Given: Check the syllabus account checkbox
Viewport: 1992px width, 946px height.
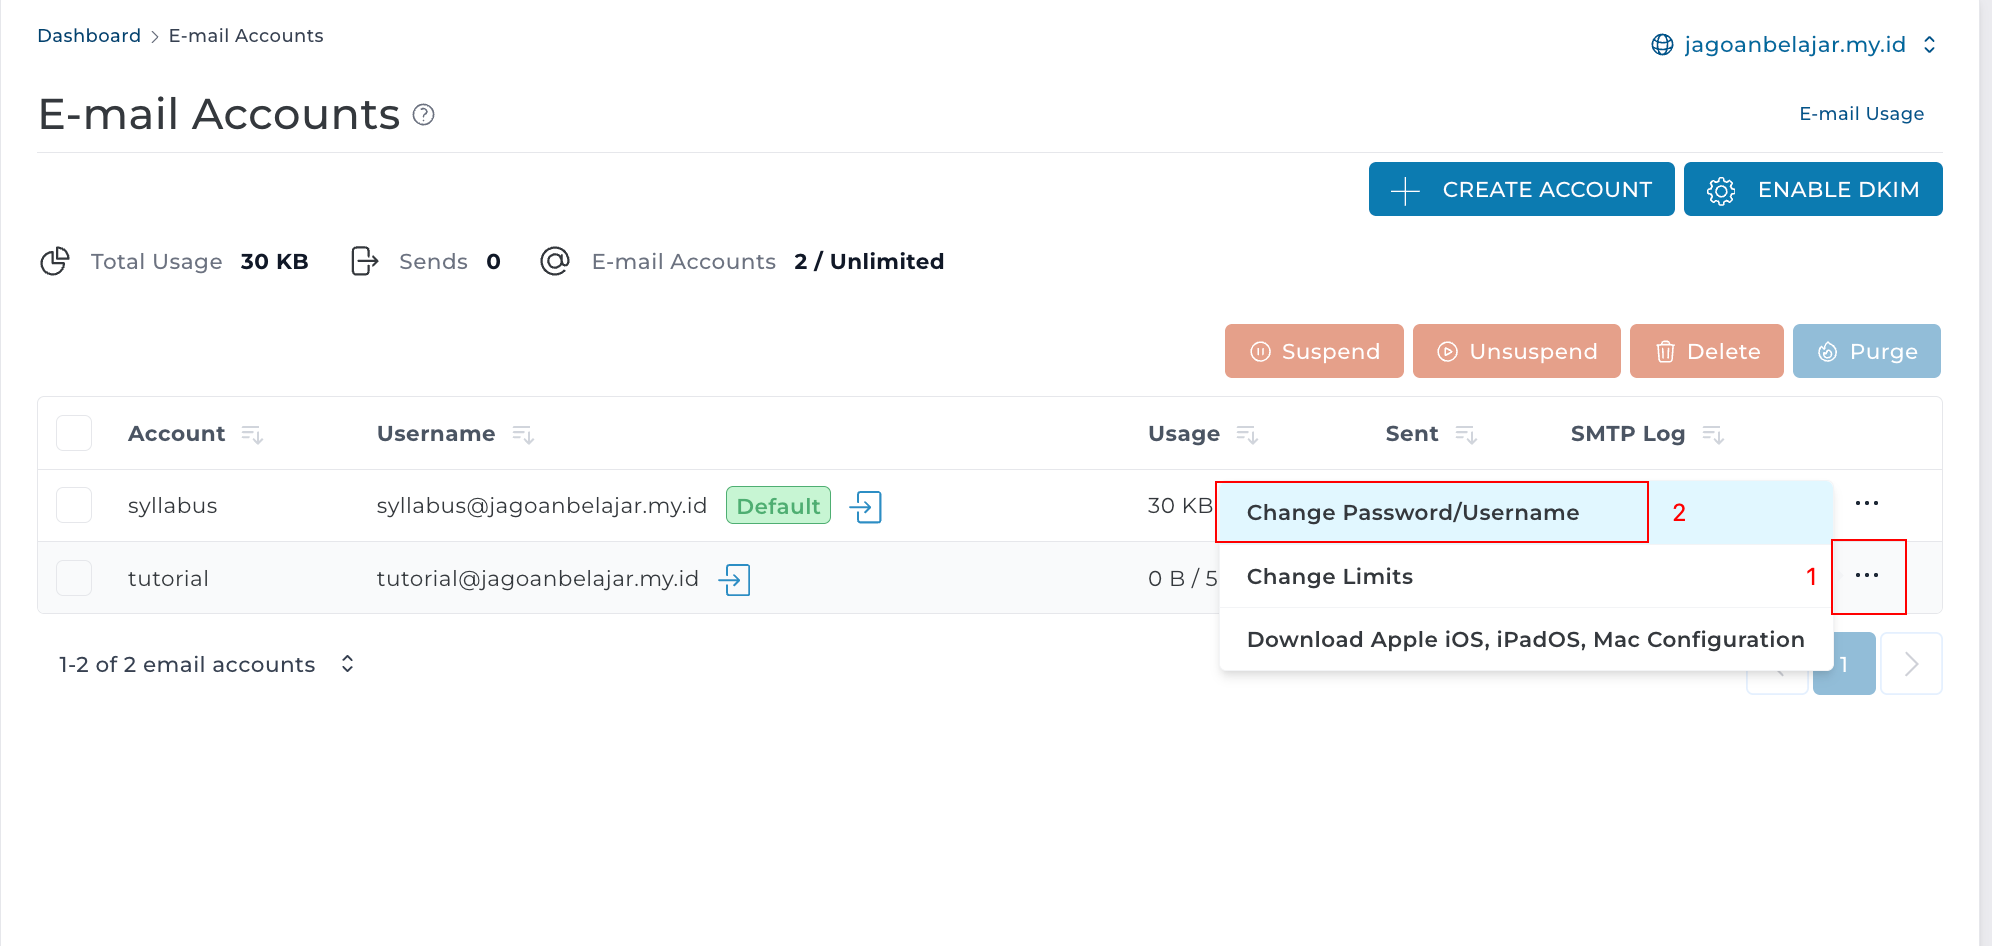Looking at the screenshot, I should point(74,505).
